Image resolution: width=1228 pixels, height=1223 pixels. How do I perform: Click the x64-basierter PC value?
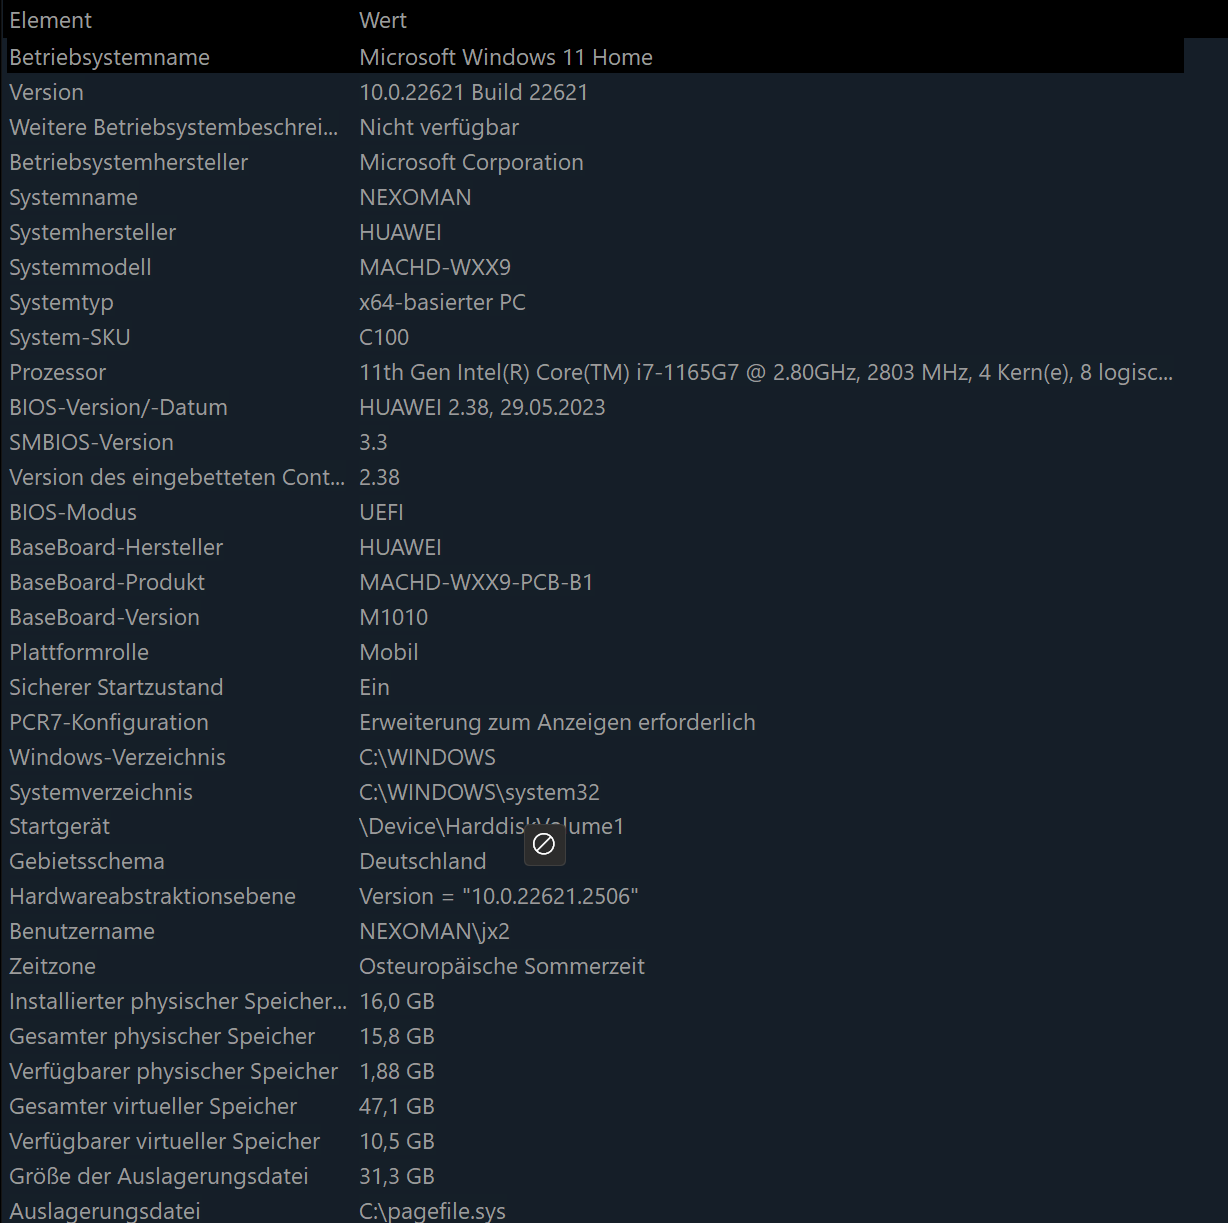pyautogui.click(x=442, y=302)
